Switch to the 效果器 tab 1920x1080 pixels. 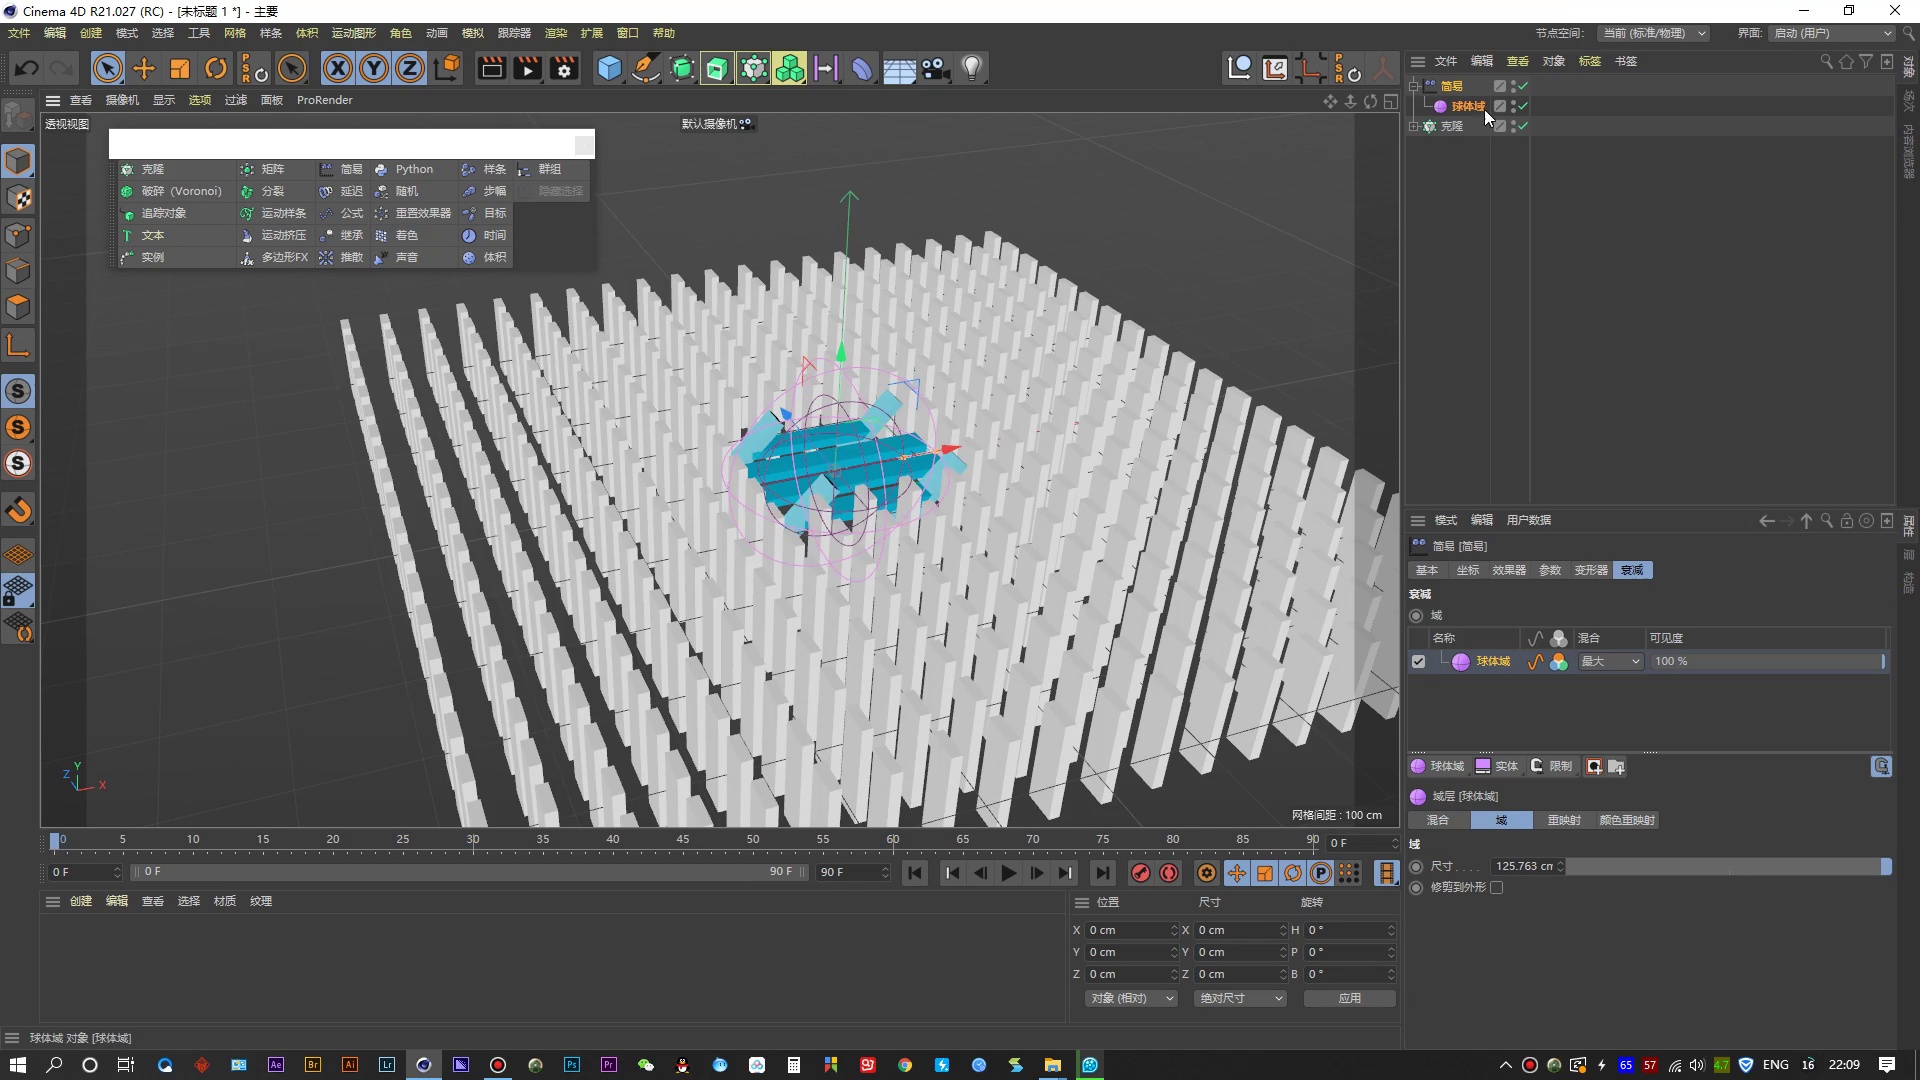click(1508, 570)
